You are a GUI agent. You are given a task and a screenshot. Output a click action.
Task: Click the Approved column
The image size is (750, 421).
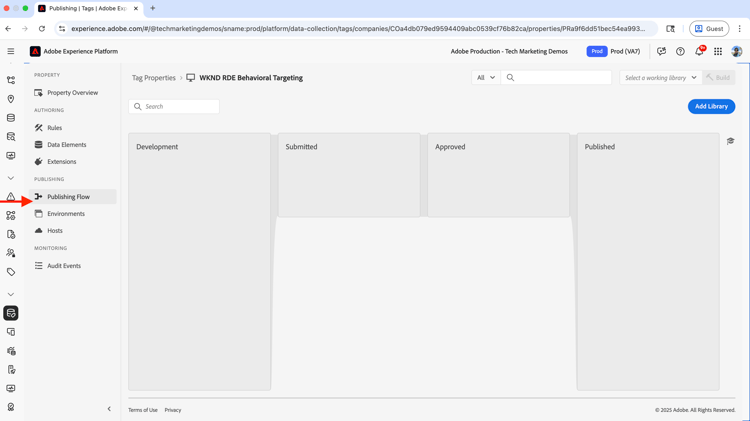pyautogui.click(x=498, y=175)
